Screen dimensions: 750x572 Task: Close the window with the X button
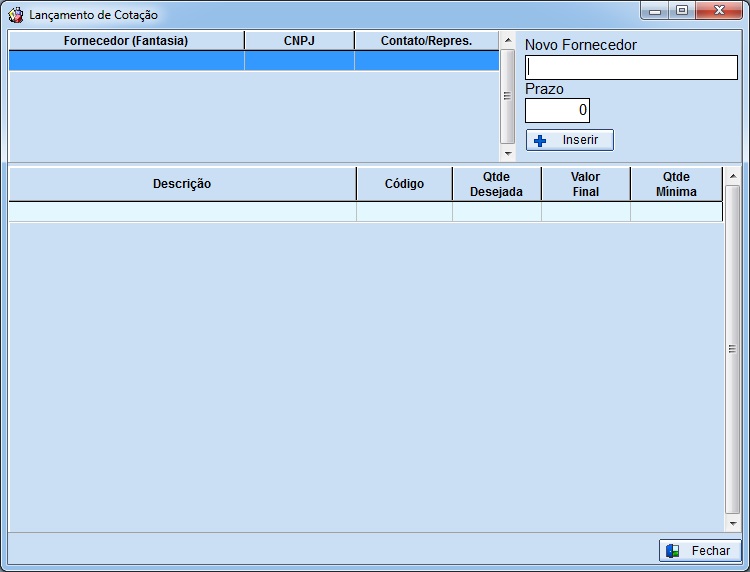719,11
